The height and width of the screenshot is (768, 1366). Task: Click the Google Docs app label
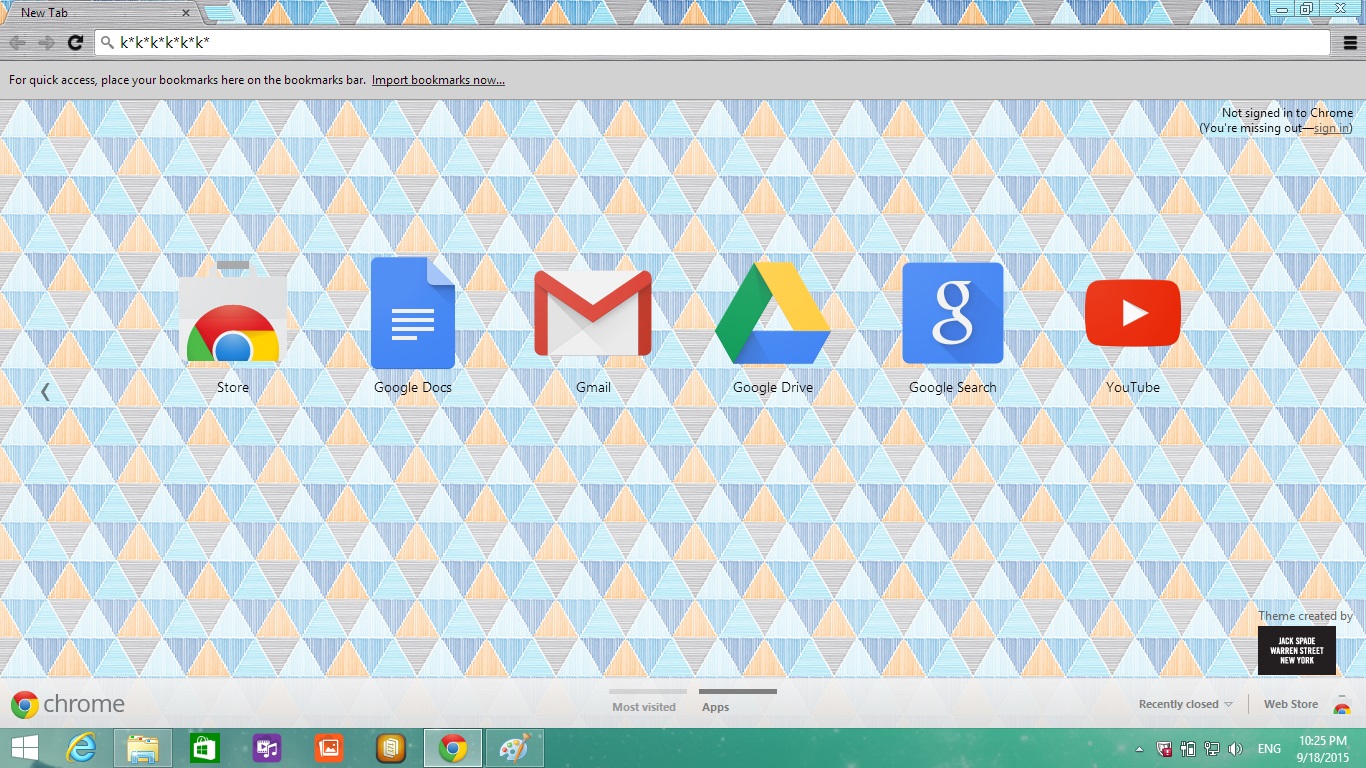413,387
